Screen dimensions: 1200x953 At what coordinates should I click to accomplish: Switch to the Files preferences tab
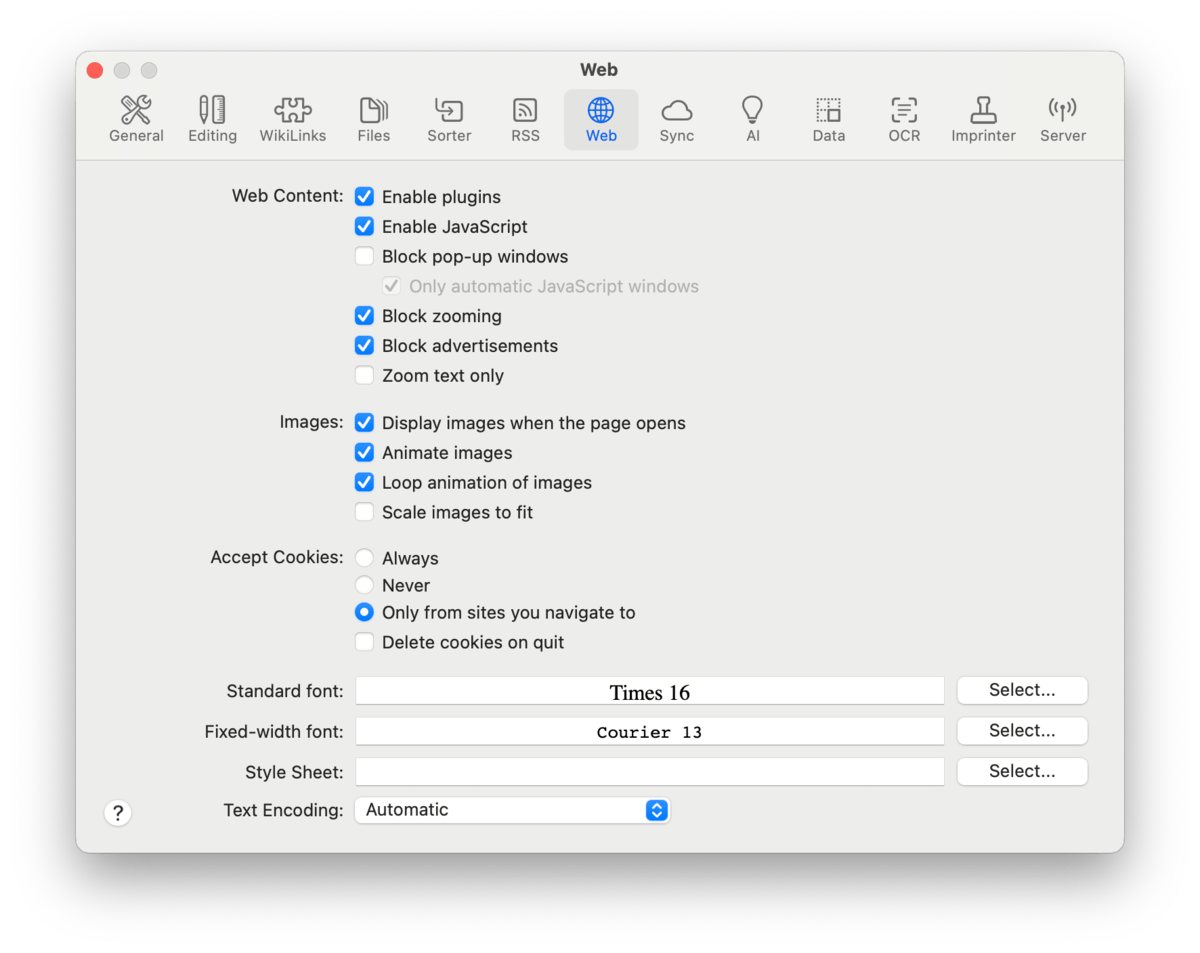click(373, 119)
